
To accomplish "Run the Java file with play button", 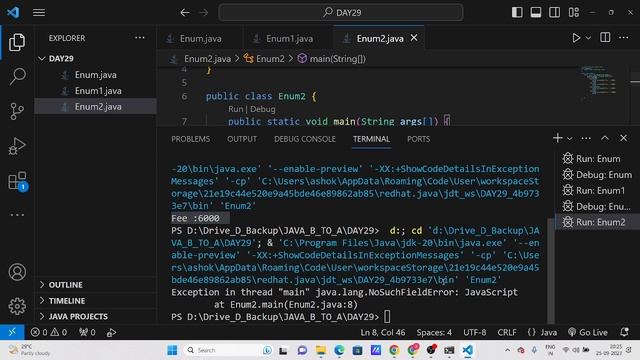I will click(576, 38).
